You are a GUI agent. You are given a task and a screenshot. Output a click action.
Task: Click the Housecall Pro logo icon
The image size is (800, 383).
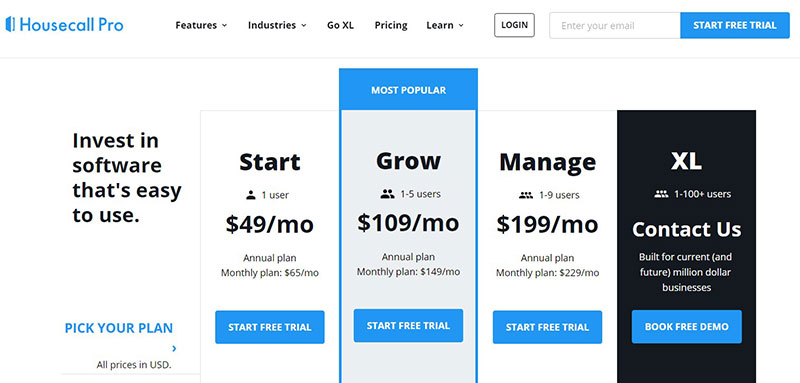10,24
